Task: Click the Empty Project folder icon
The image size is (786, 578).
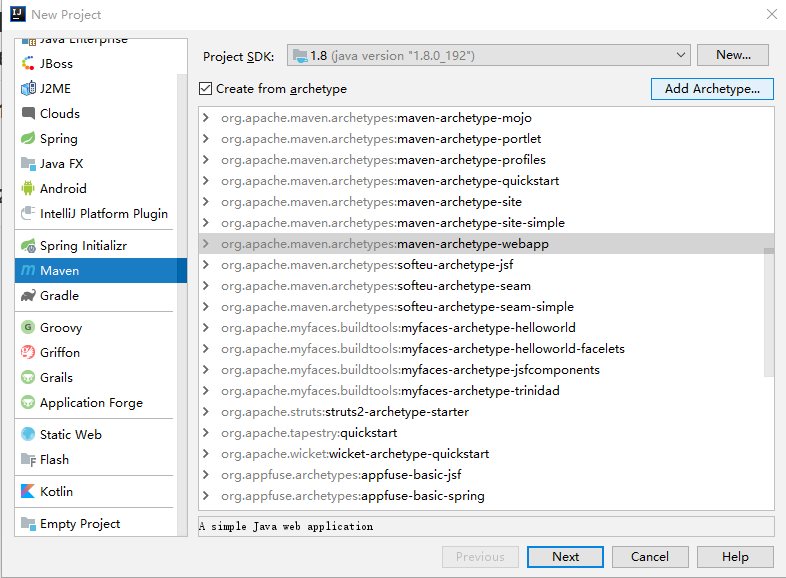Action: tap(28, 524)
